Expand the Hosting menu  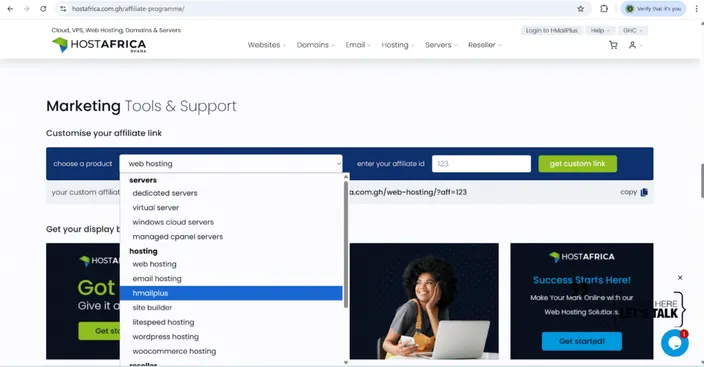click(398, 45)
